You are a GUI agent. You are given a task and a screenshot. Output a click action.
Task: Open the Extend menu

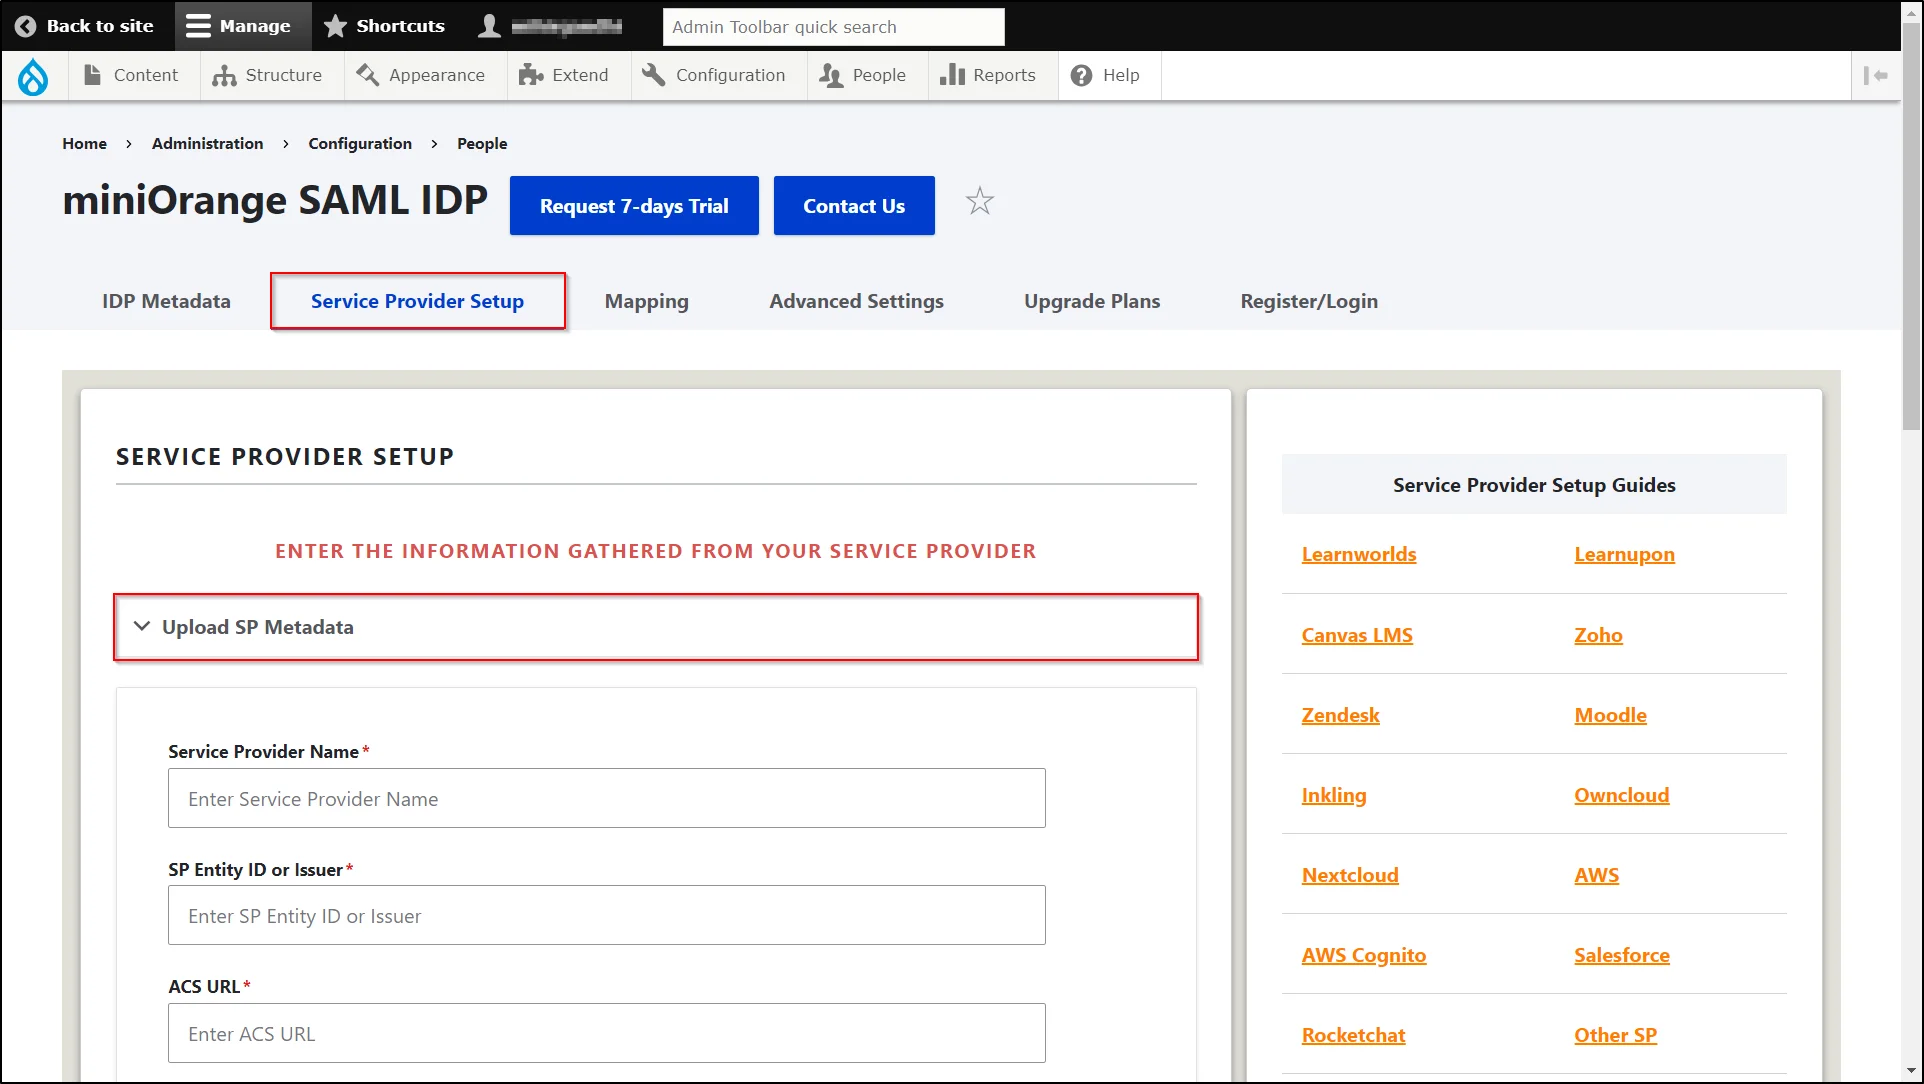tap(566, 75)
